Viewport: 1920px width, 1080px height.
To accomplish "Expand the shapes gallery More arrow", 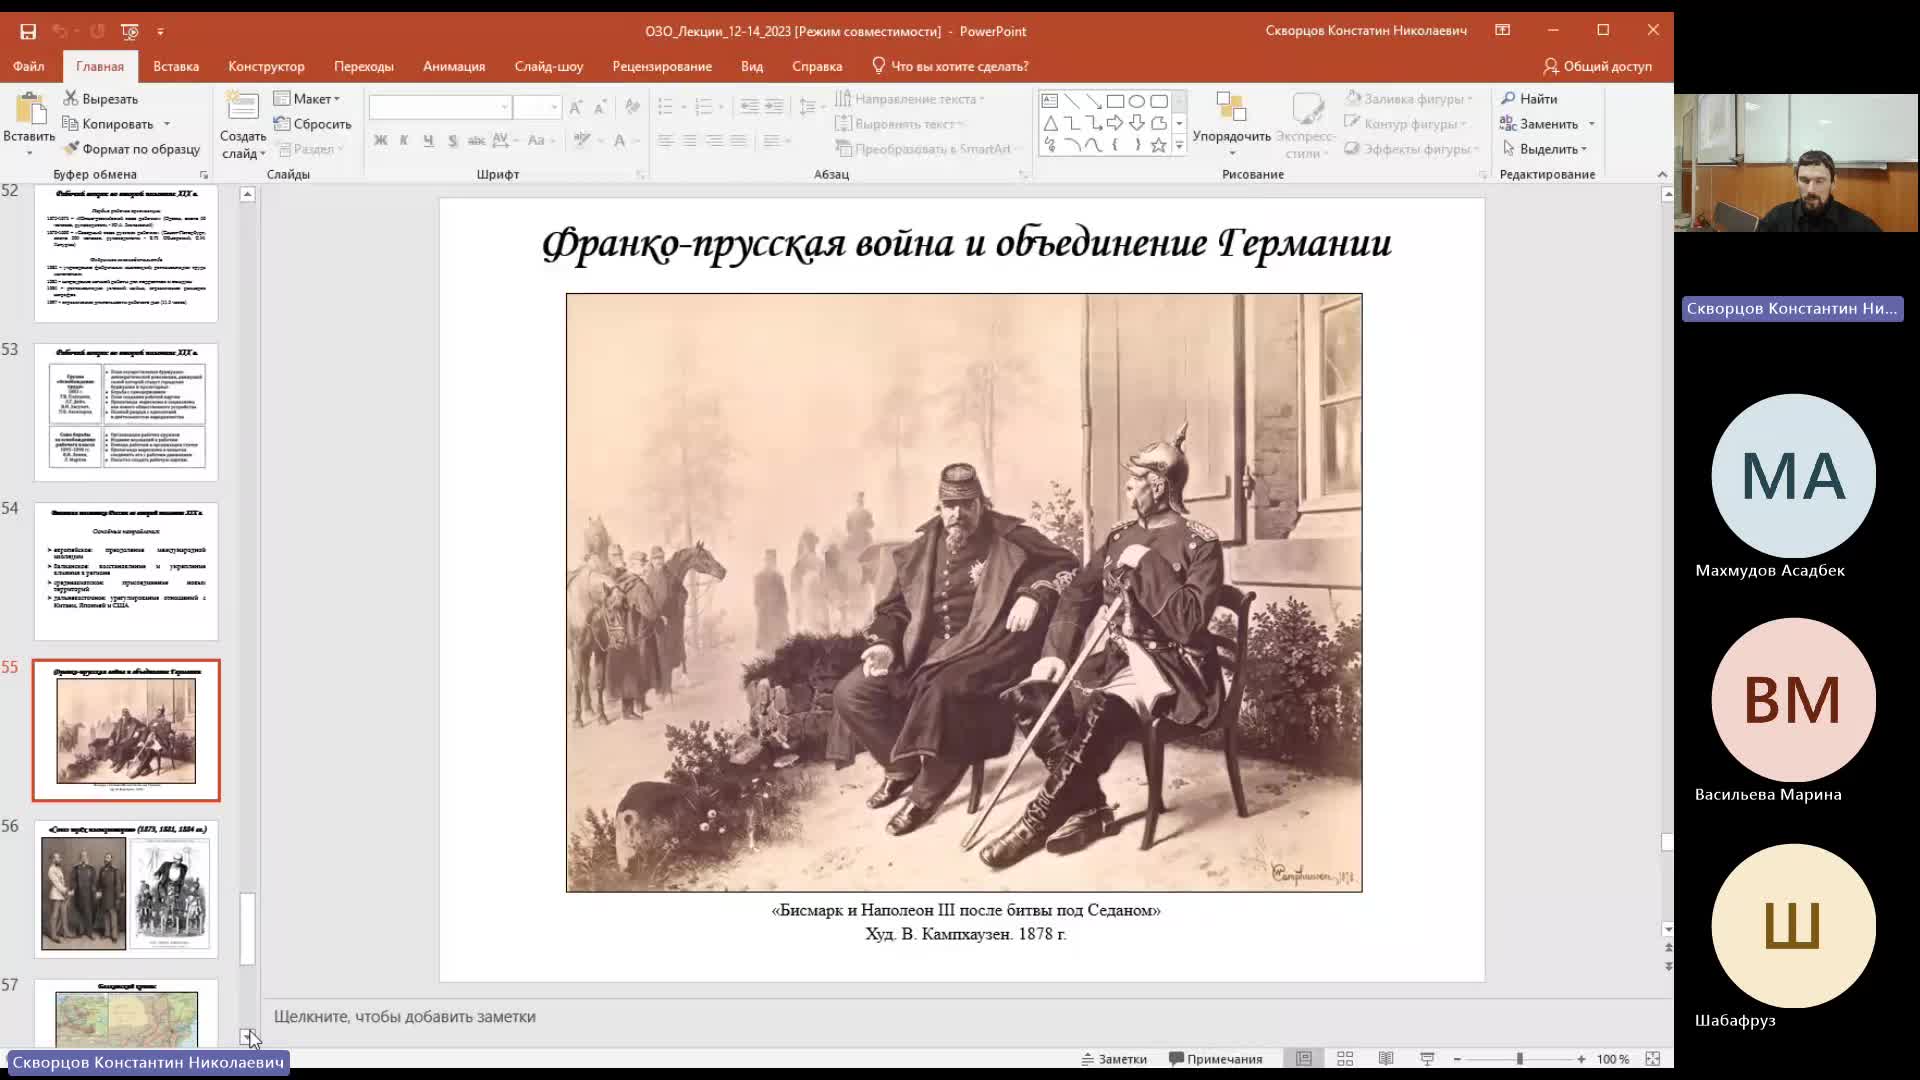I will [x=1180, y=146].
